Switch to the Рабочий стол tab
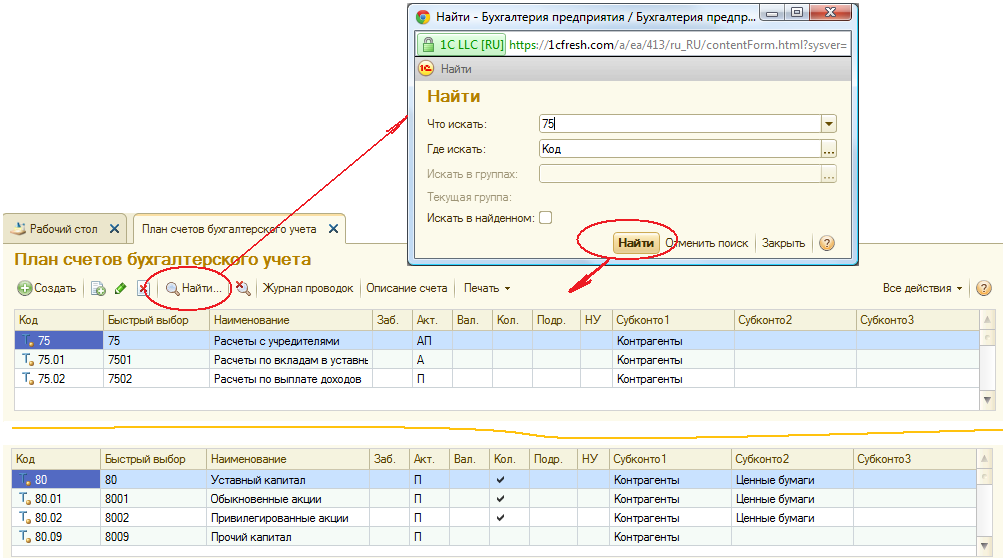The height and width of the screenshot is (558, 1003). pos(63,229)
